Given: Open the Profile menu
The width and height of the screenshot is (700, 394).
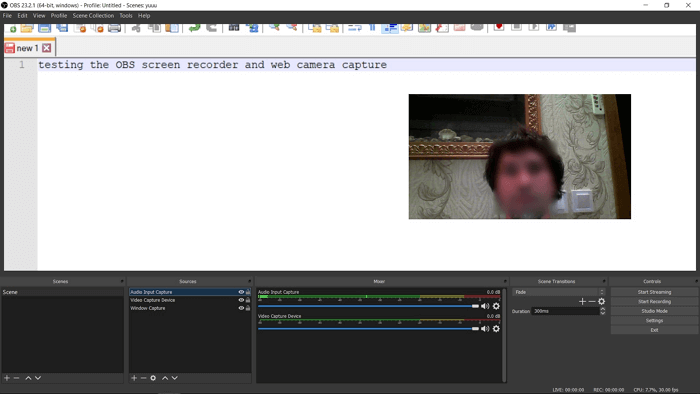Looking at the screenshot, I should 58,16.
